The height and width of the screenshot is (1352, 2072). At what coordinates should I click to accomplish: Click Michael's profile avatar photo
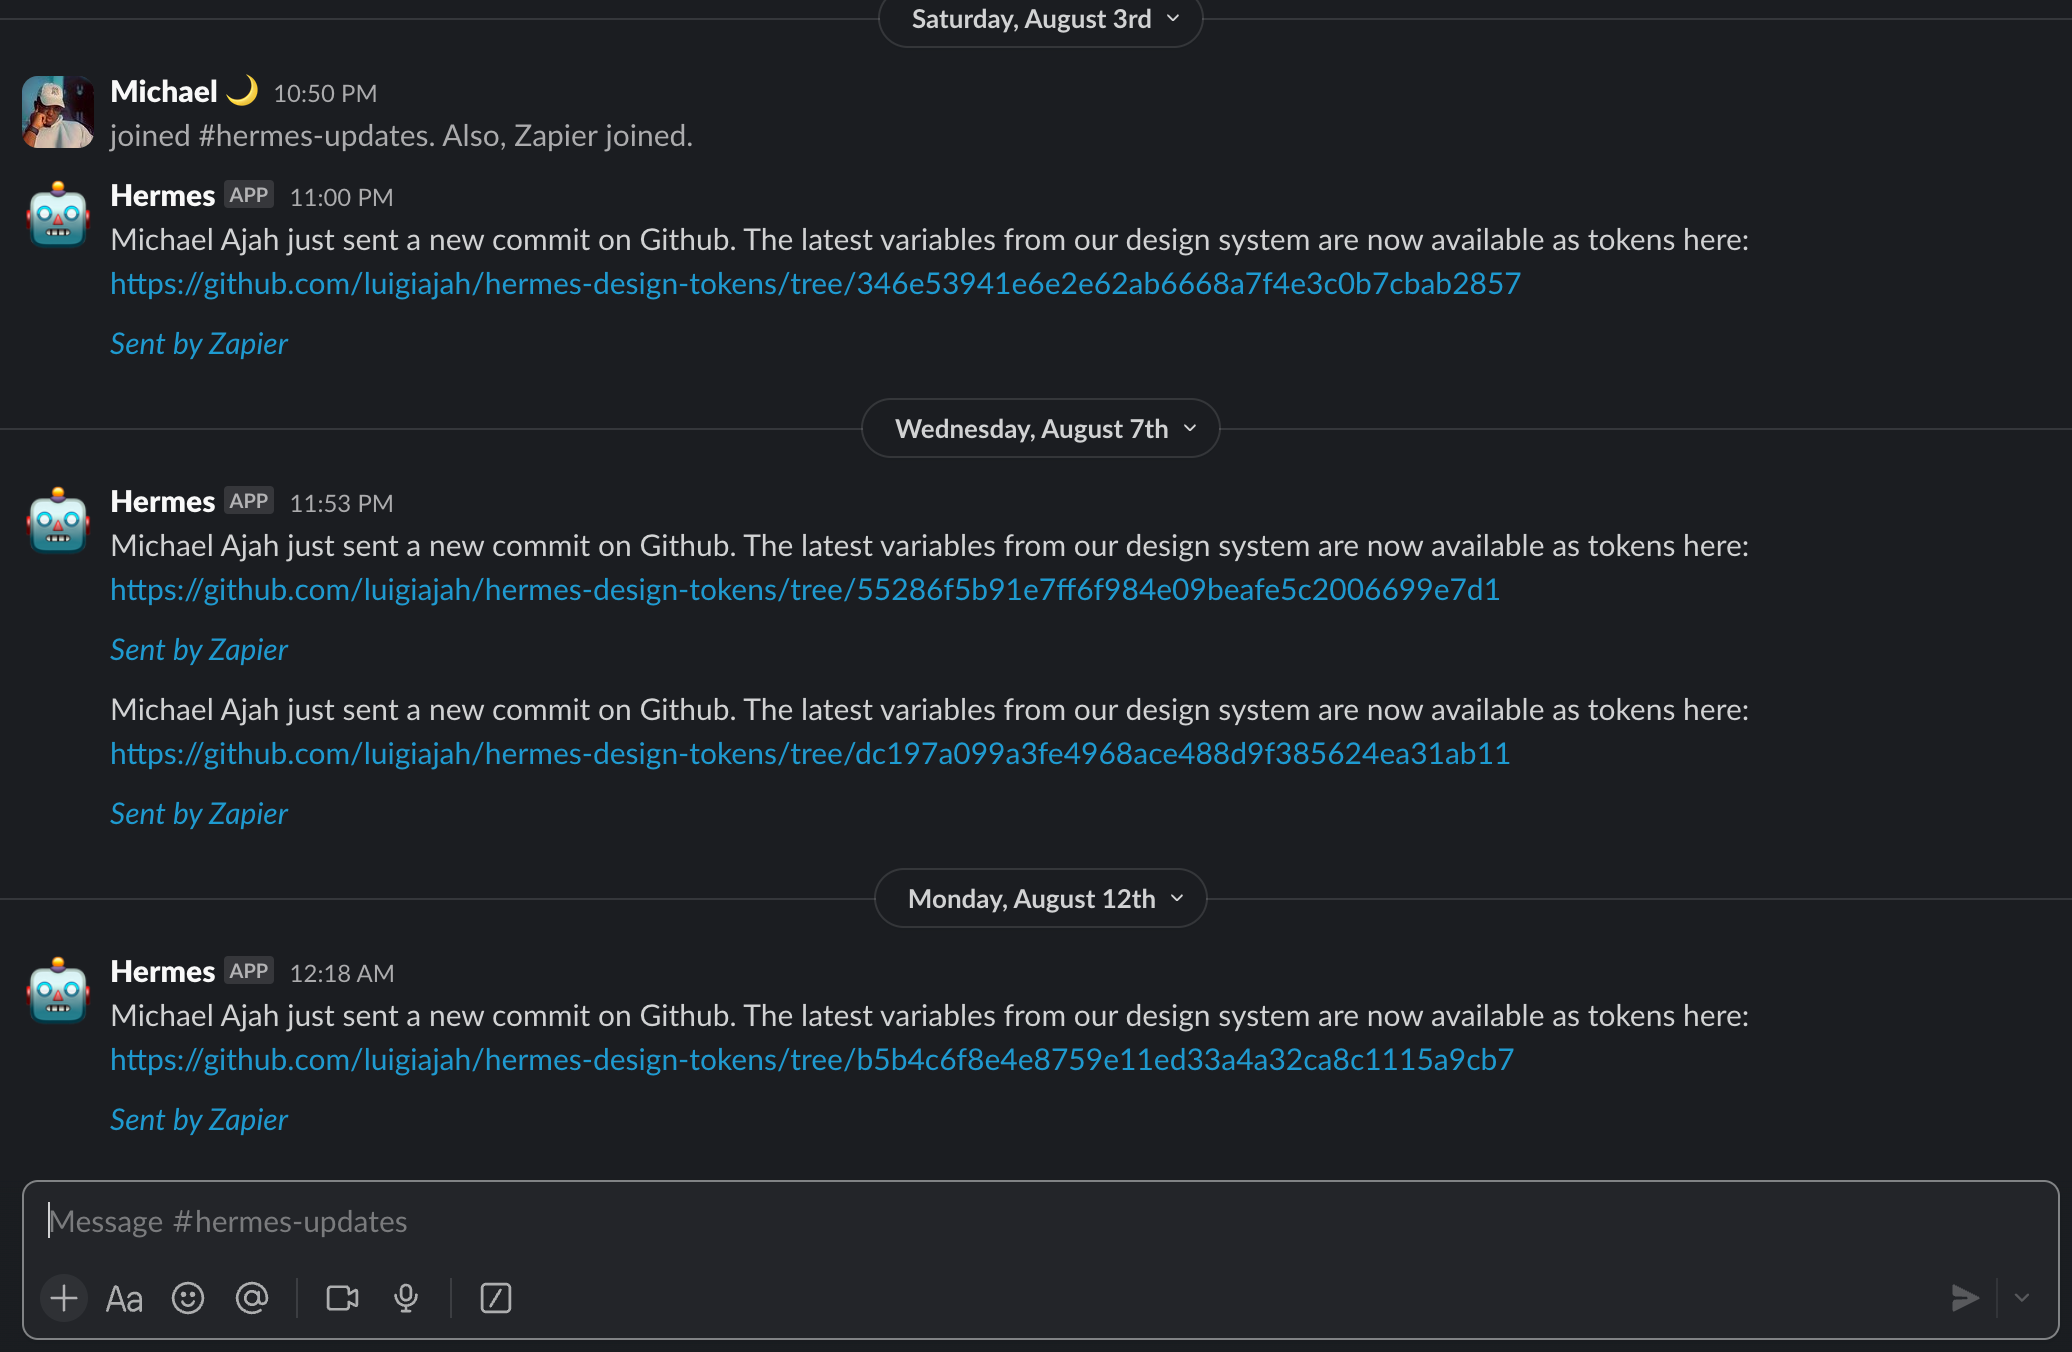[x=58, y=112]
